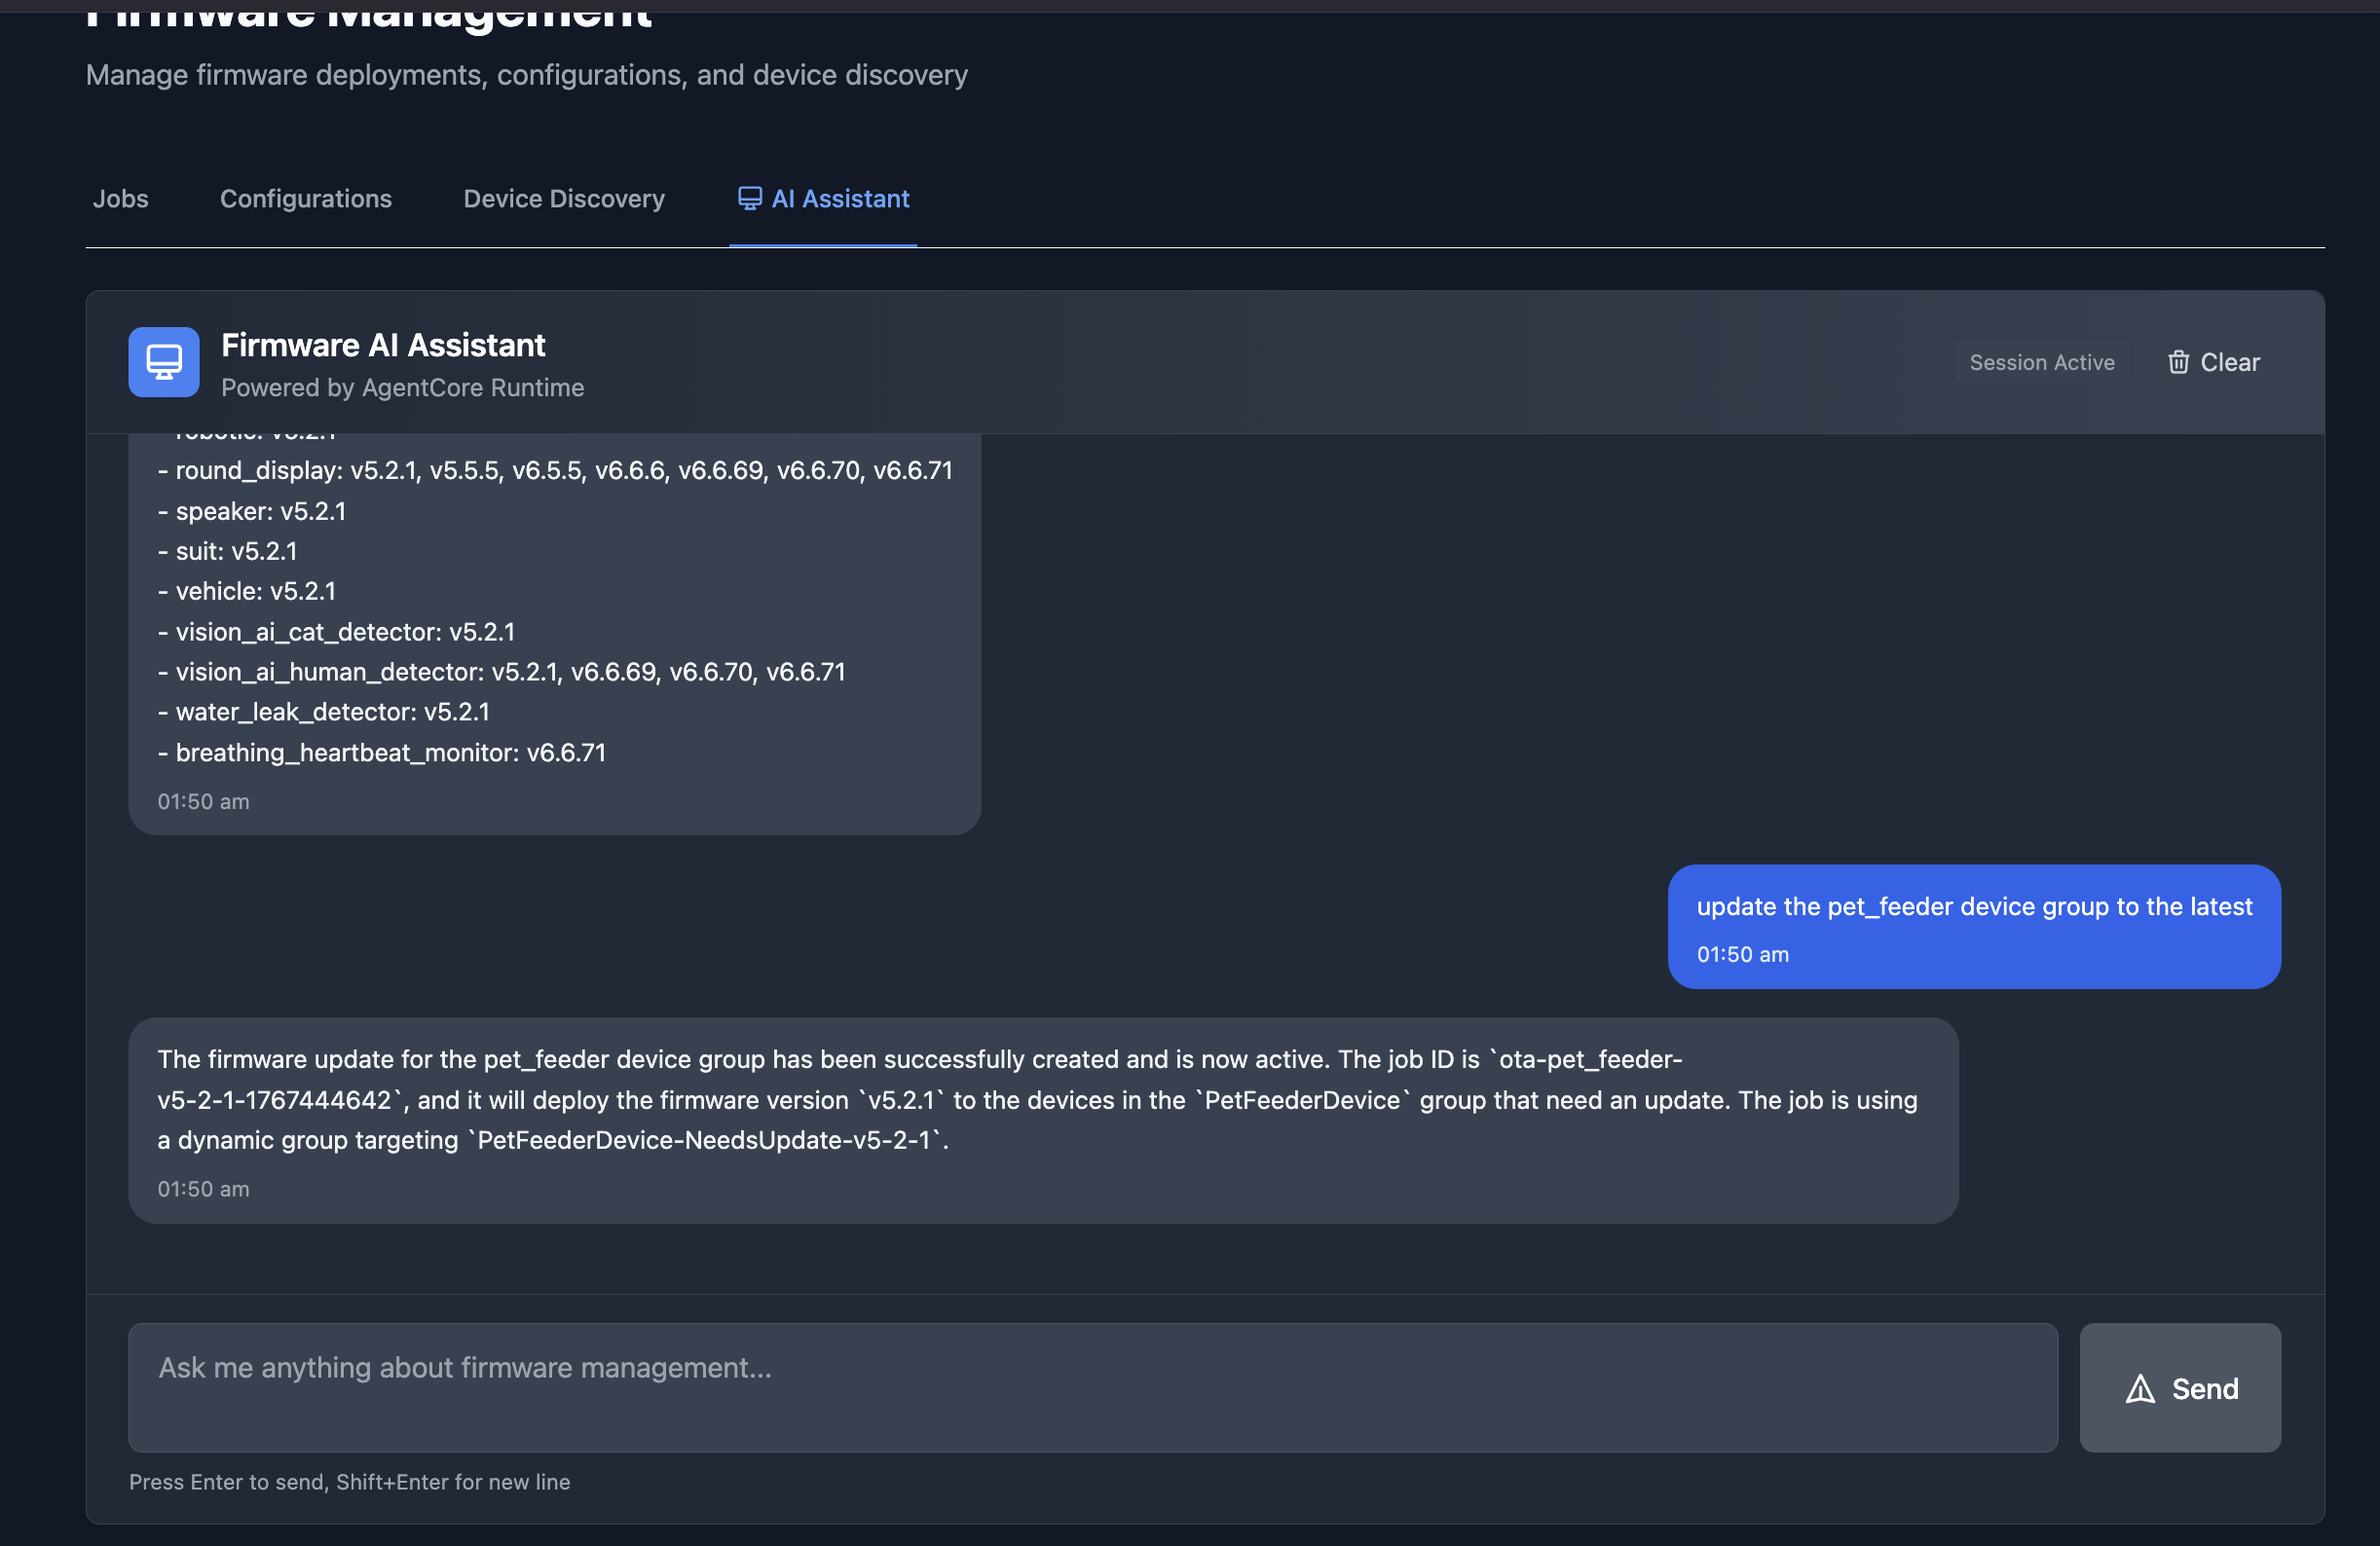This screenshot has height=1546, width=2380.
Task: Click the trash icon inside the Clear button
Action: point(2180,362)
